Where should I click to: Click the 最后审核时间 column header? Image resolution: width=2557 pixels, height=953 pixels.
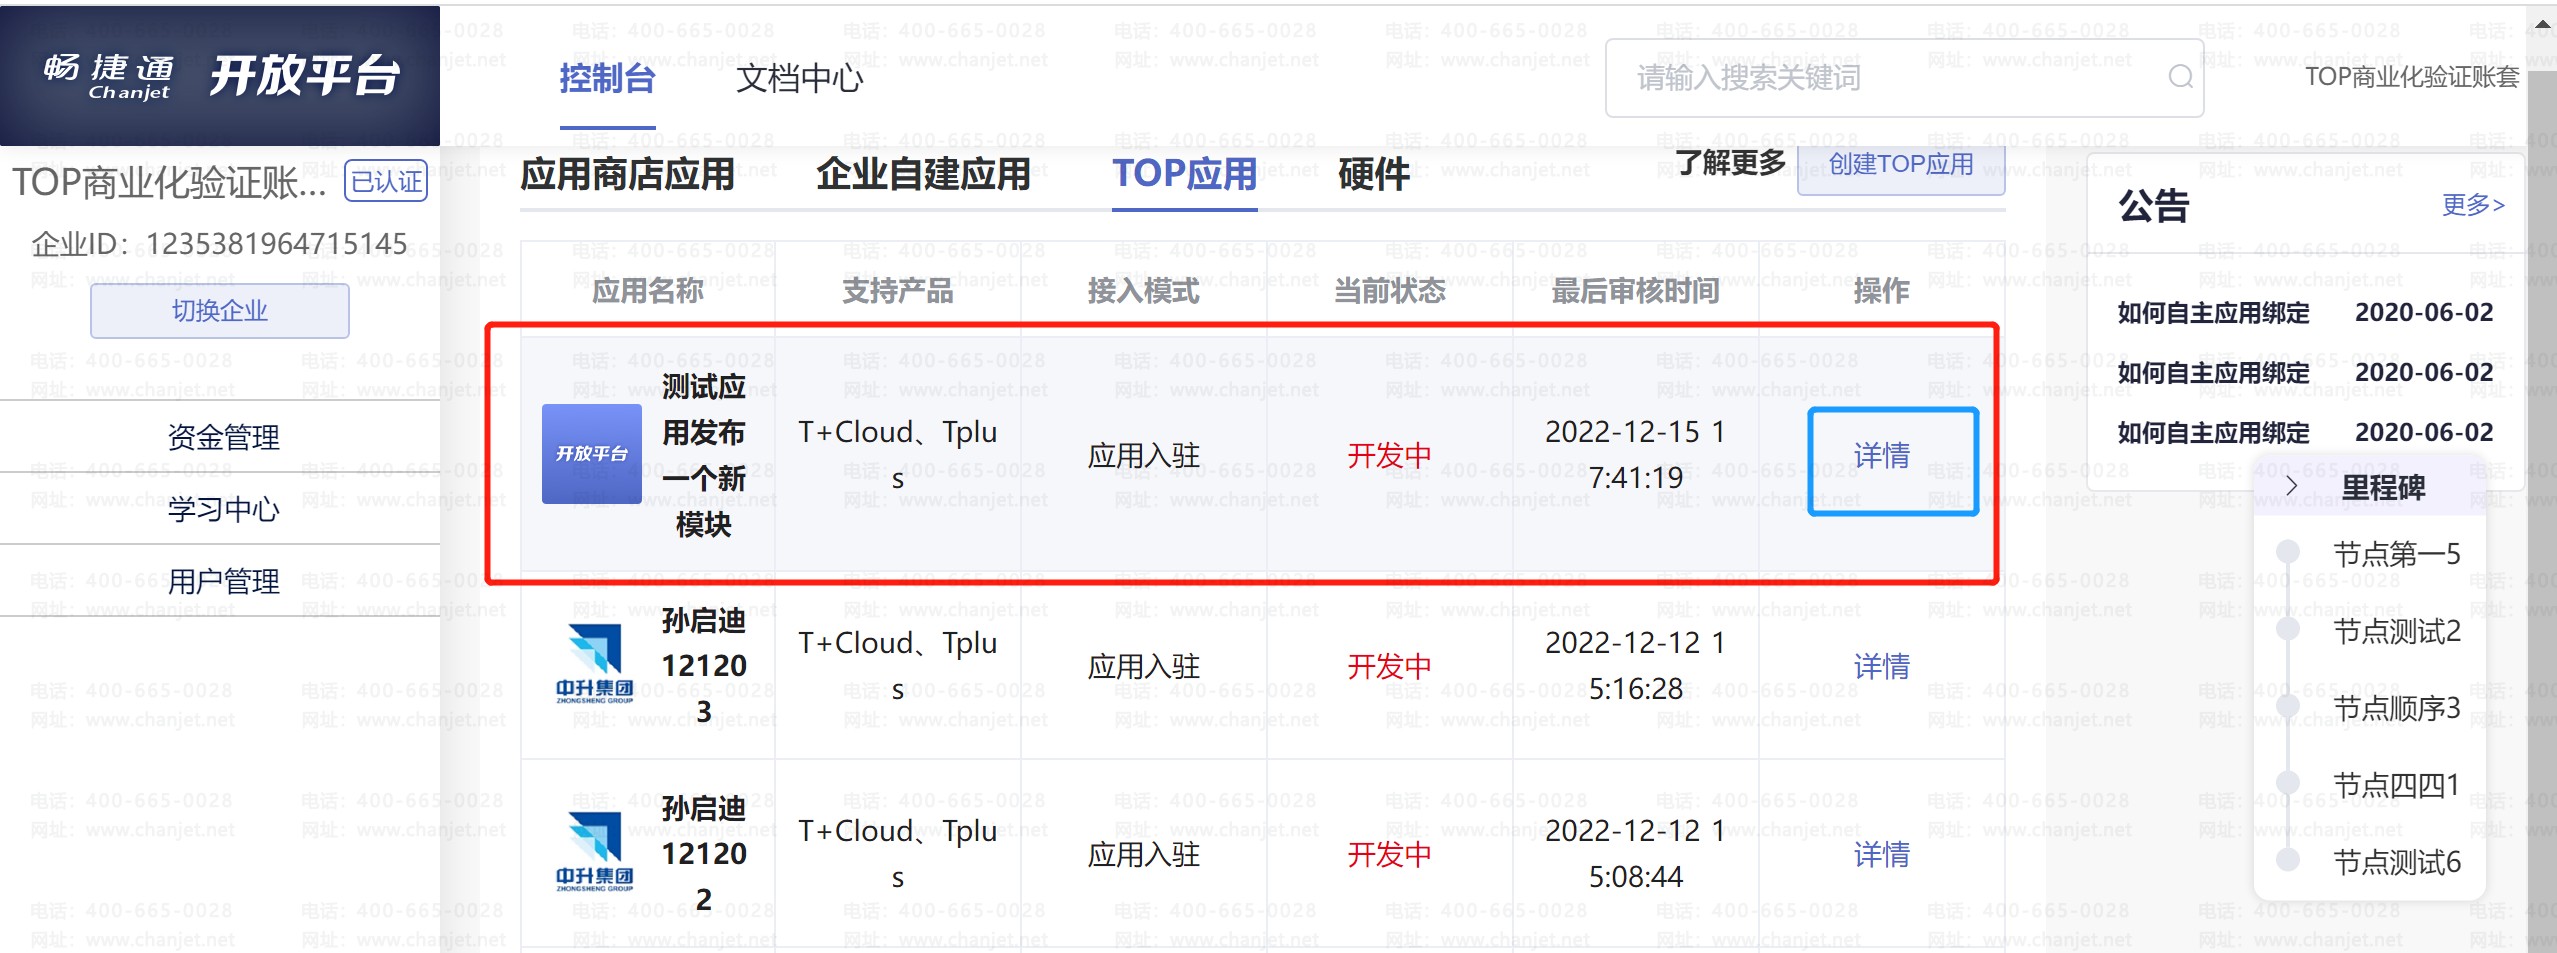click(x=1635, y=291)
